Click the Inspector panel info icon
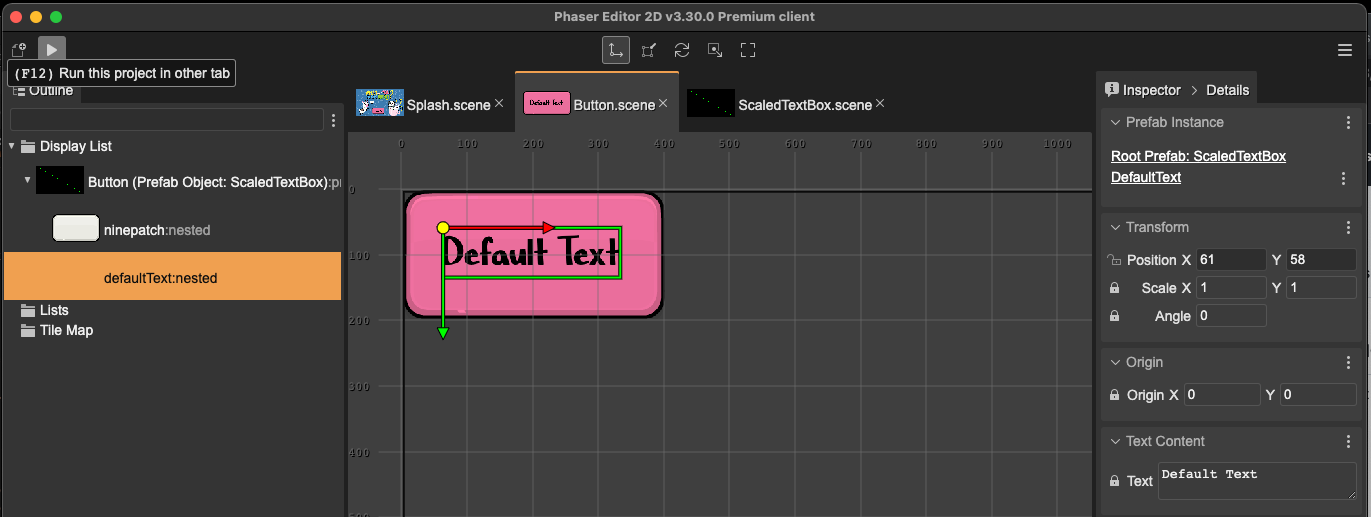The height and width of the screenshot is (517, 1371). click(x=1111, y=89)
